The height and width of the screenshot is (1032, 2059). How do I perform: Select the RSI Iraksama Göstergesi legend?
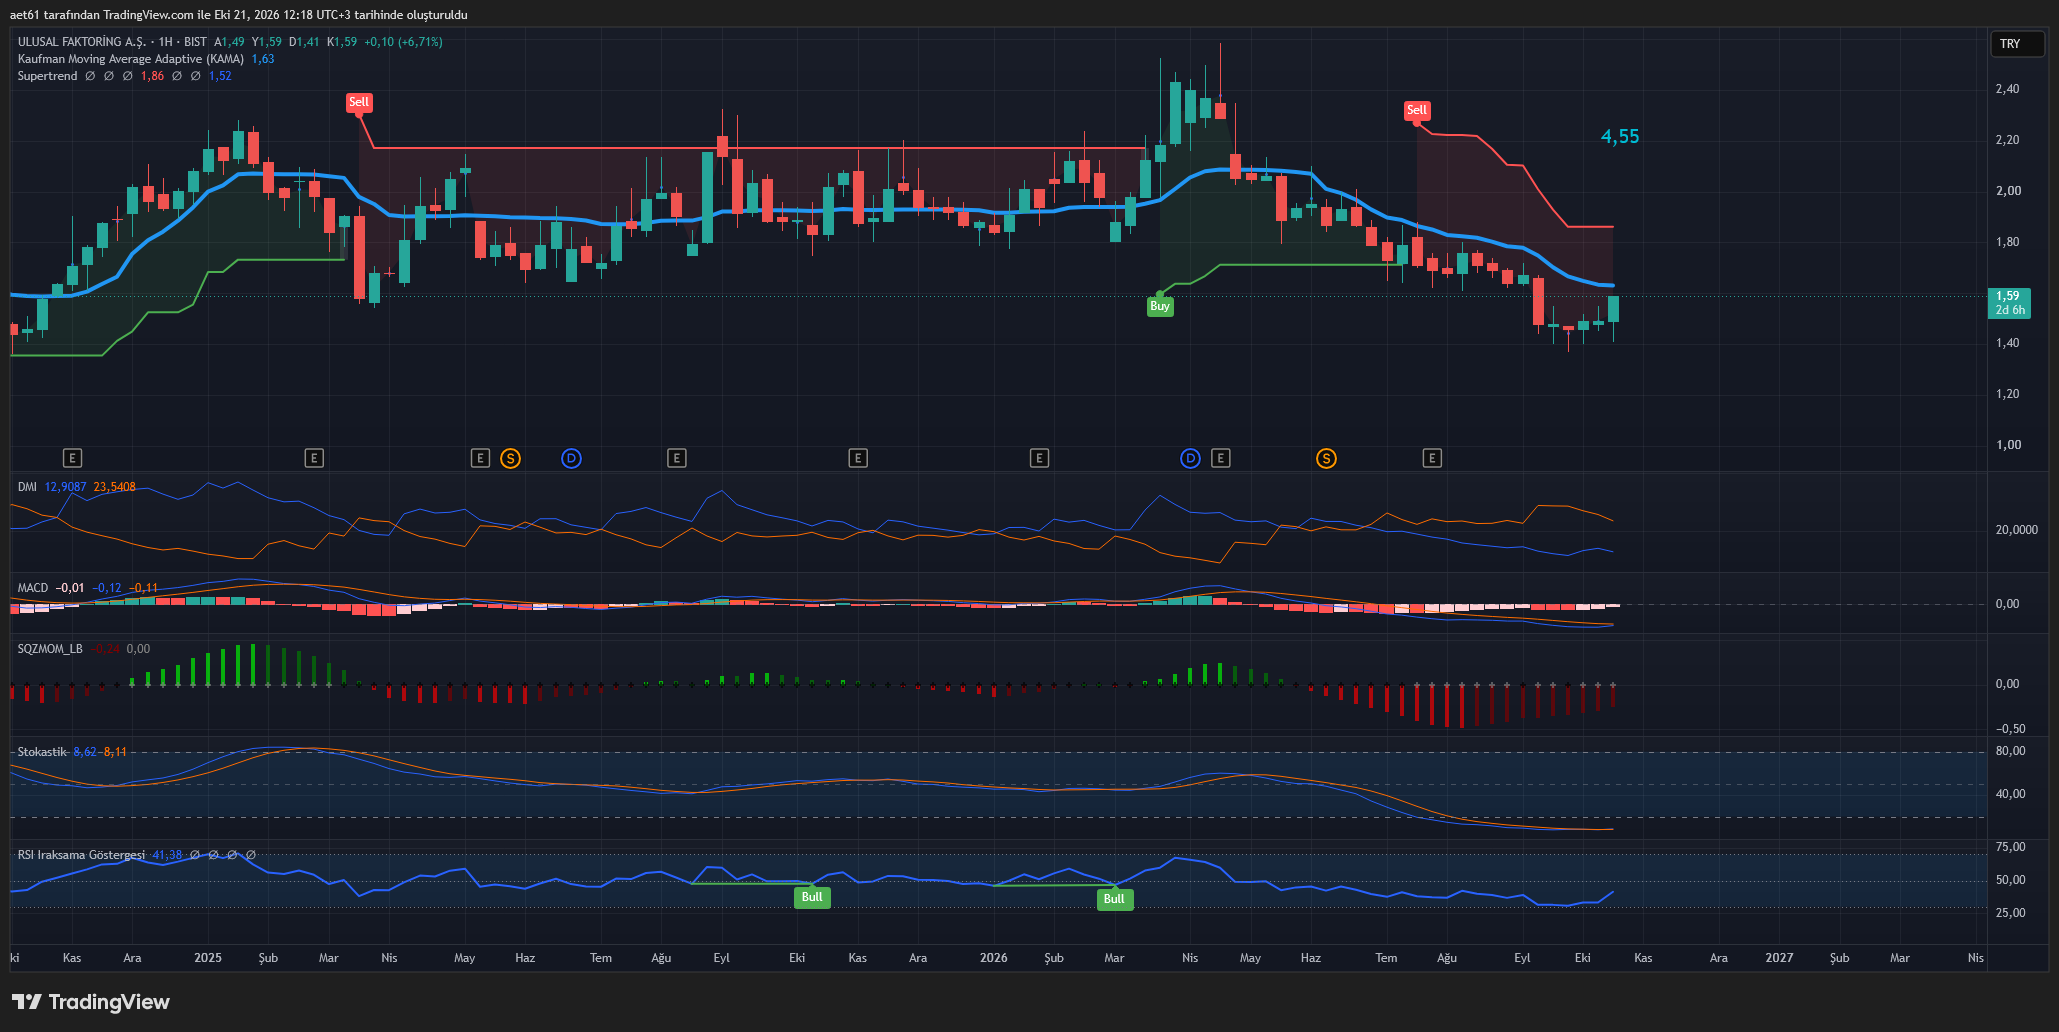coord(81,855)
